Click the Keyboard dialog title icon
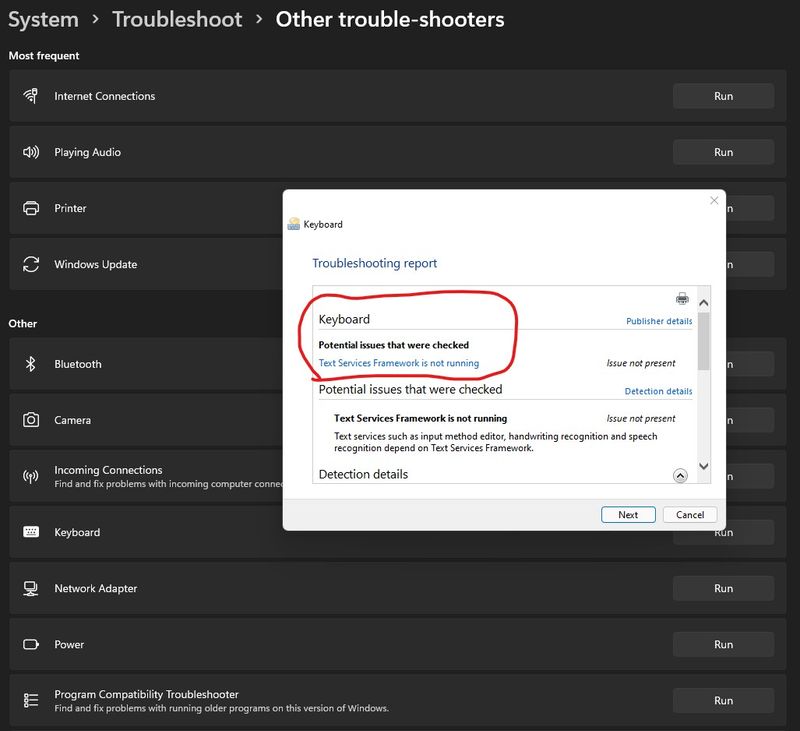 pos(293,224)
